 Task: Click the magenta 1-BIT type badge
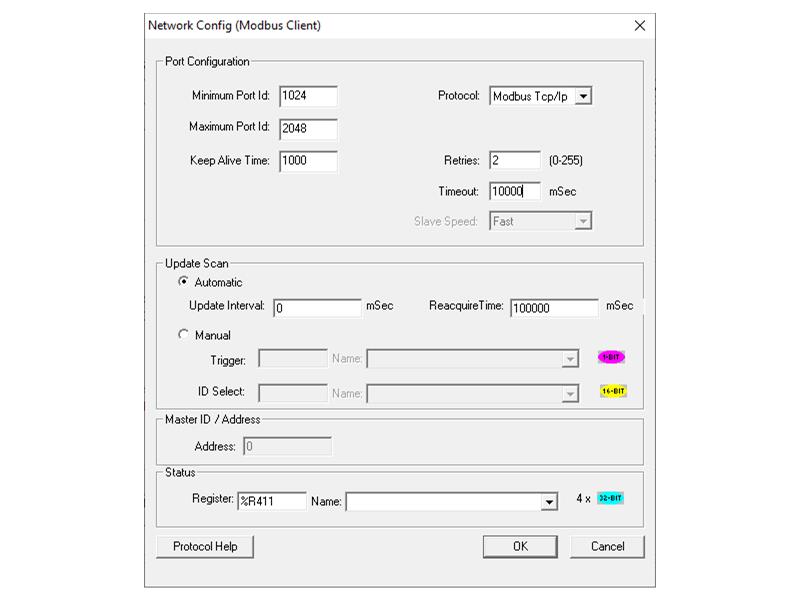tap(611, 357)
